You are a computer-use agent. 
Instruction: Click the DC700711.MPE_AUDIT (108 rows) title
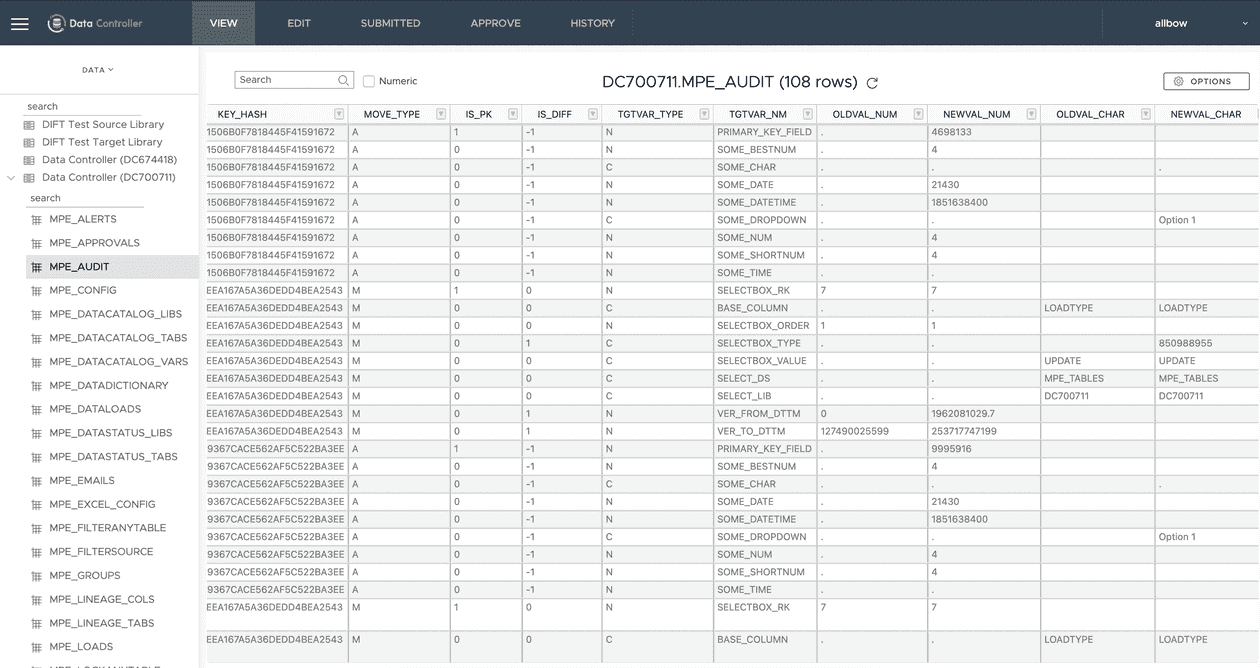coord(730,82)
